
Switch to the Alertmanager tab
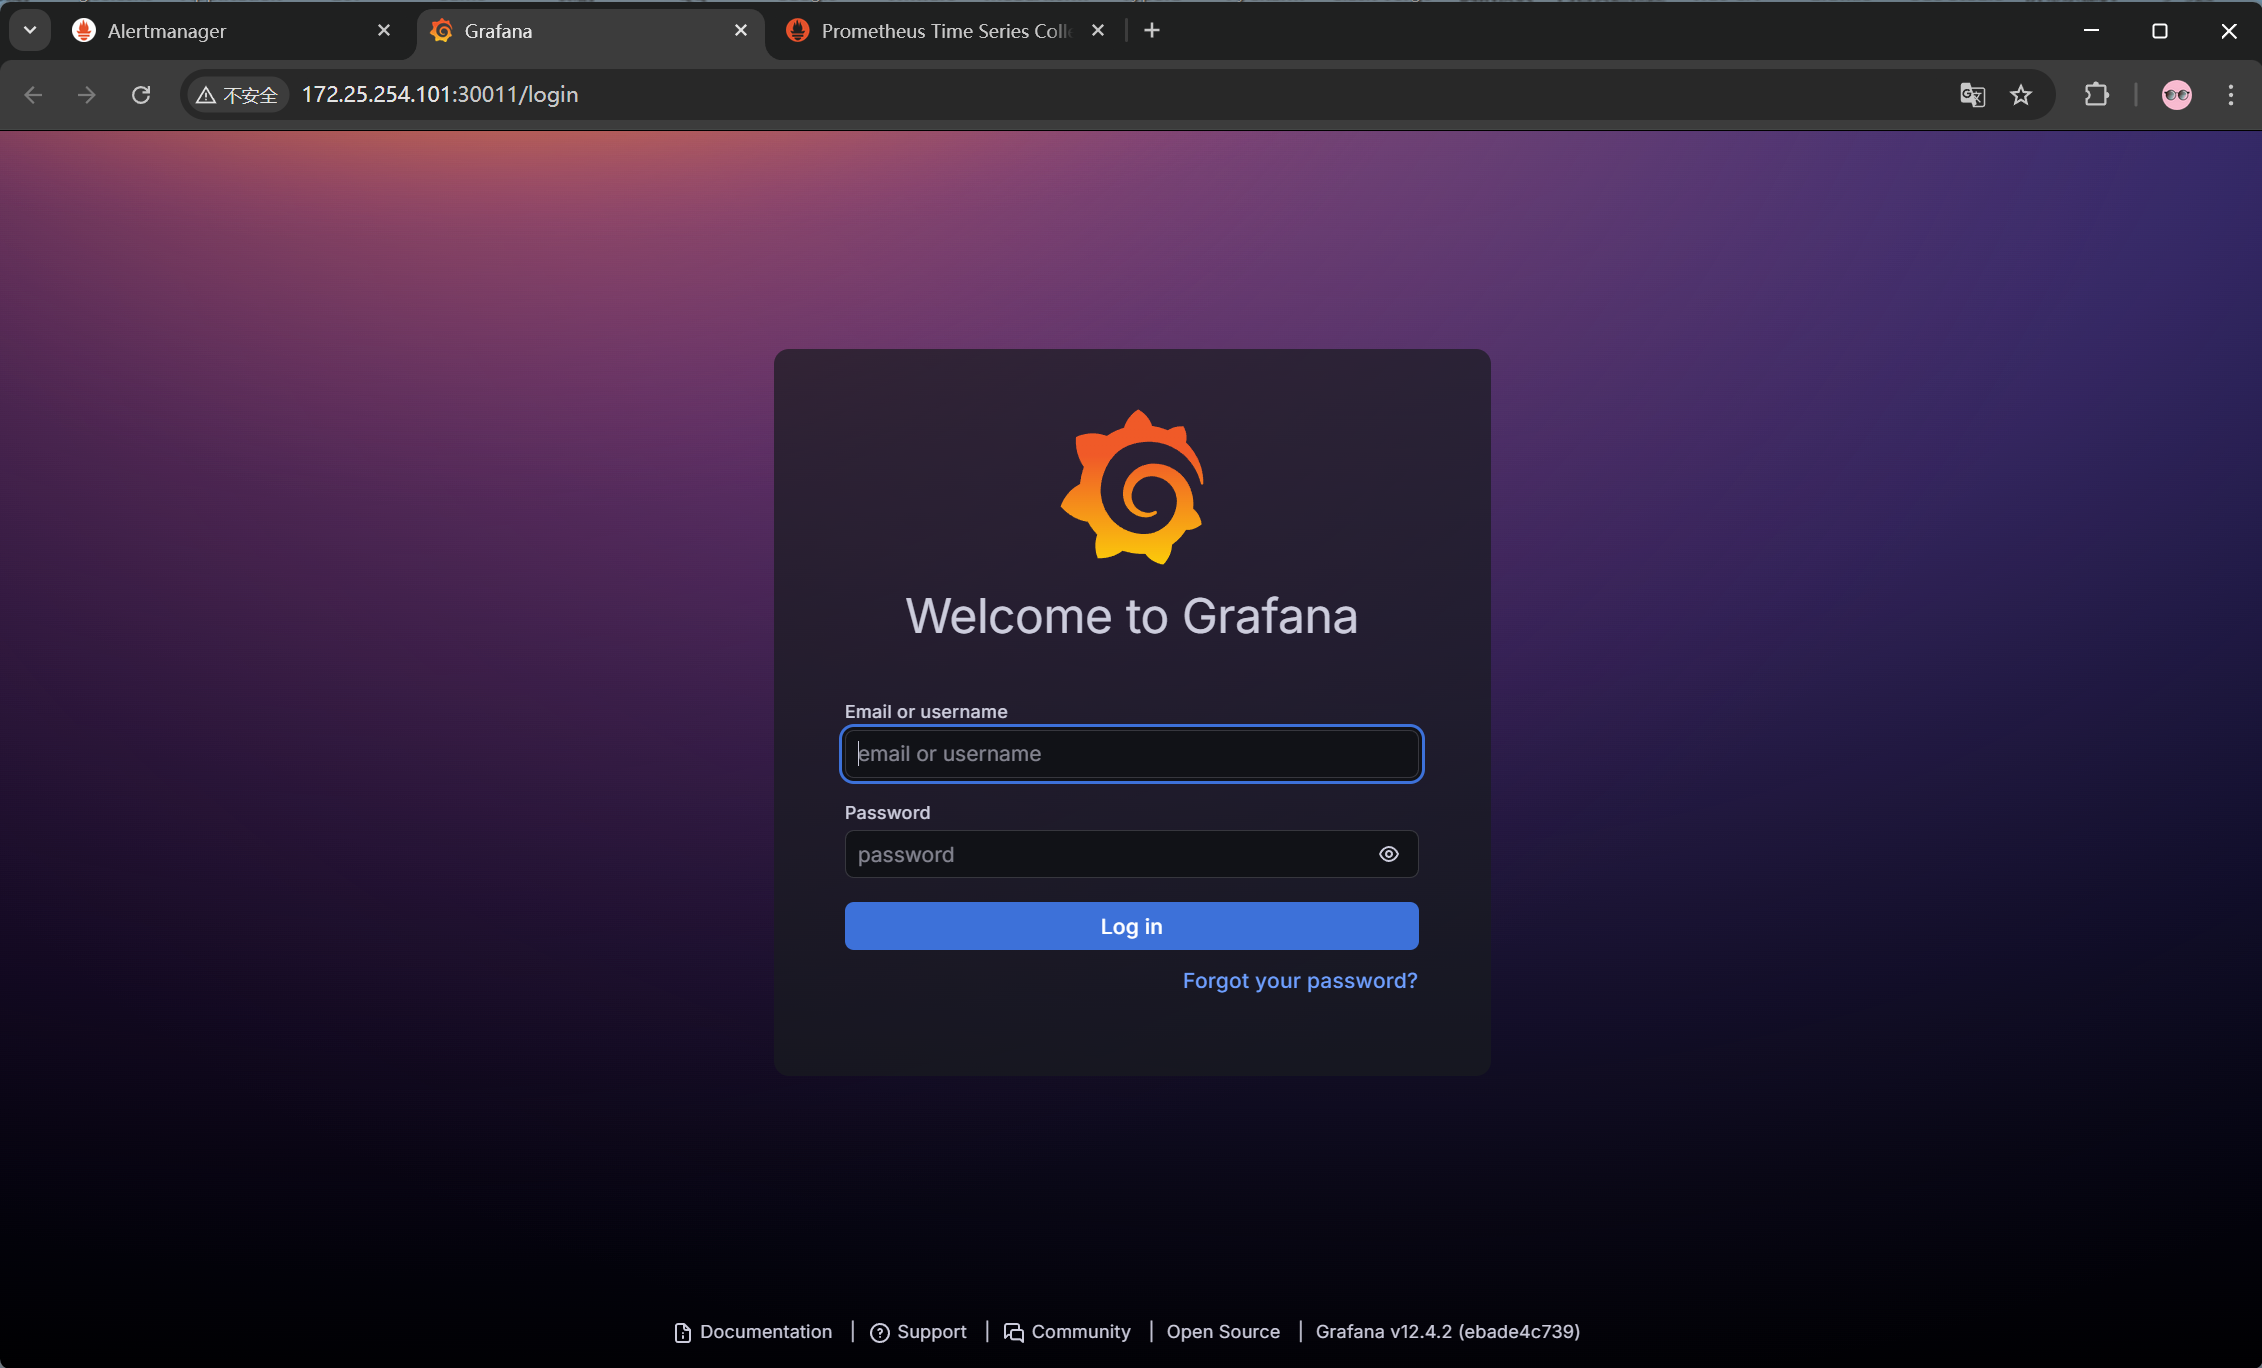click(x=230, y=31)
